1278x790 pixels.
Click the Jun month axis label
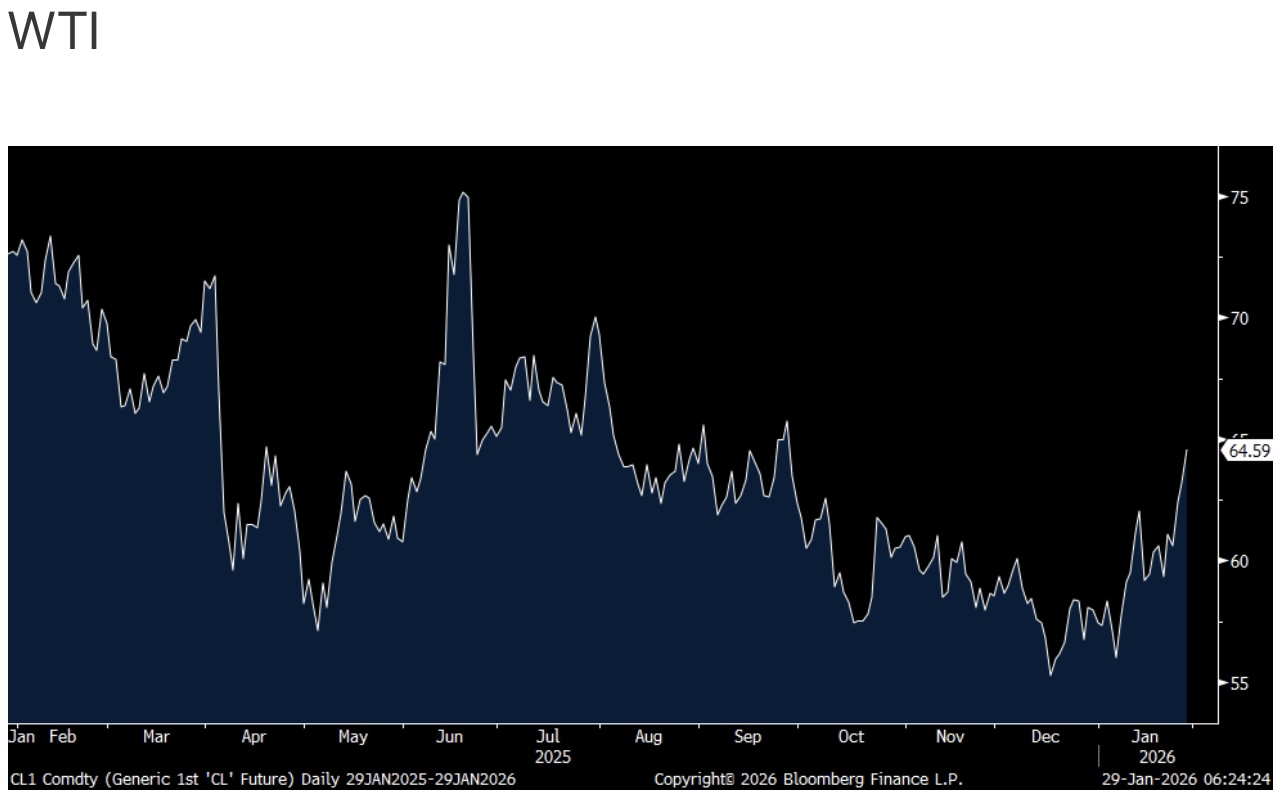[x=450, y=737]
